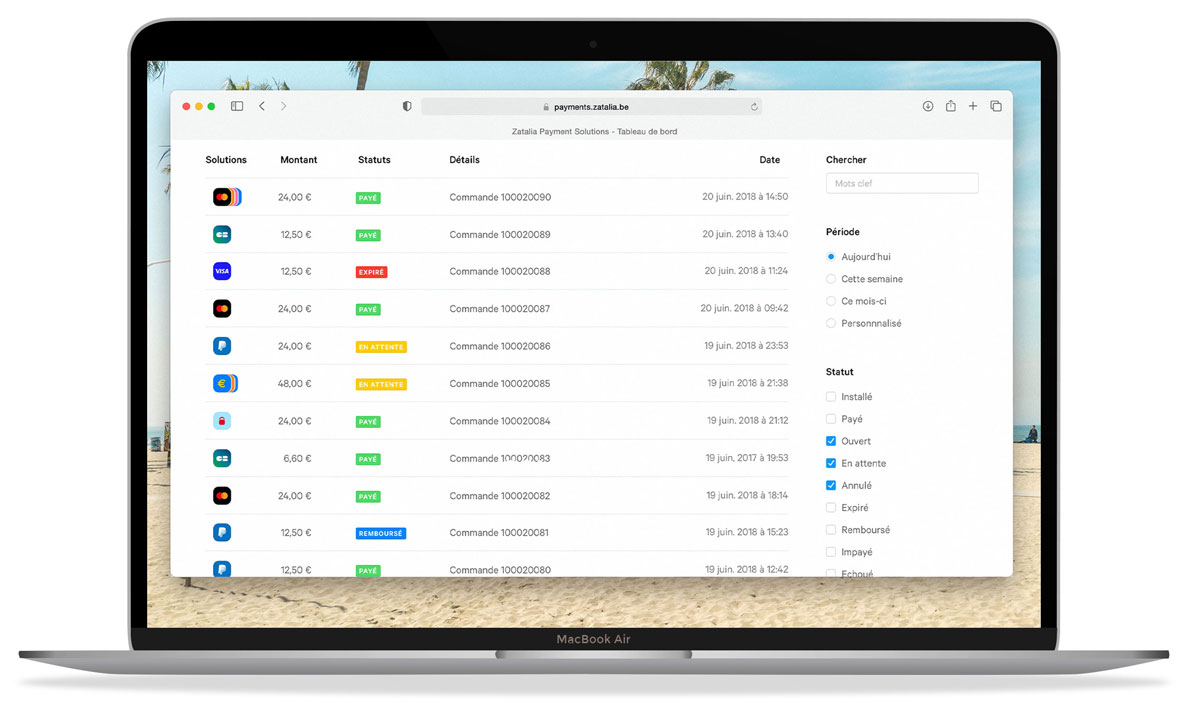Open Commande 100020090 details
Screen dimensions: 1200x718
pyautogui.click(x=500, y=197)
